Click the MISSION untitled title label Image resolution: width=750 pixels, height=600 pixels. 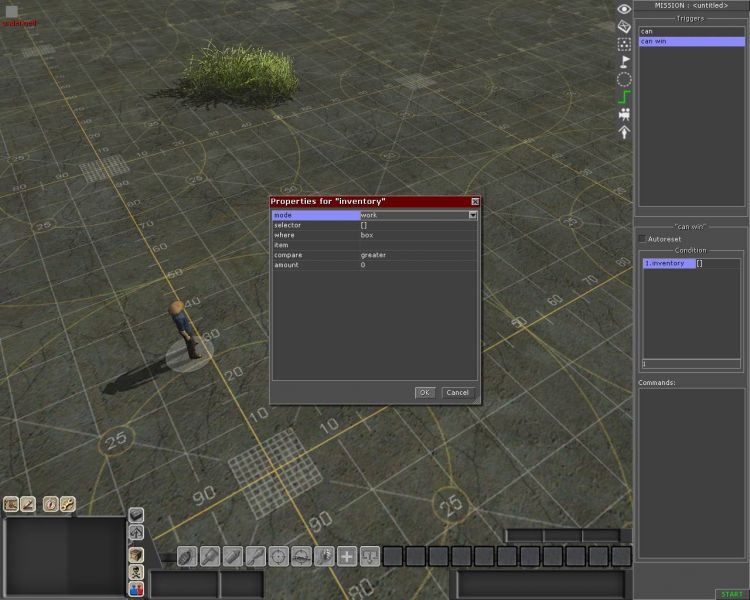(x=691, y=6)
